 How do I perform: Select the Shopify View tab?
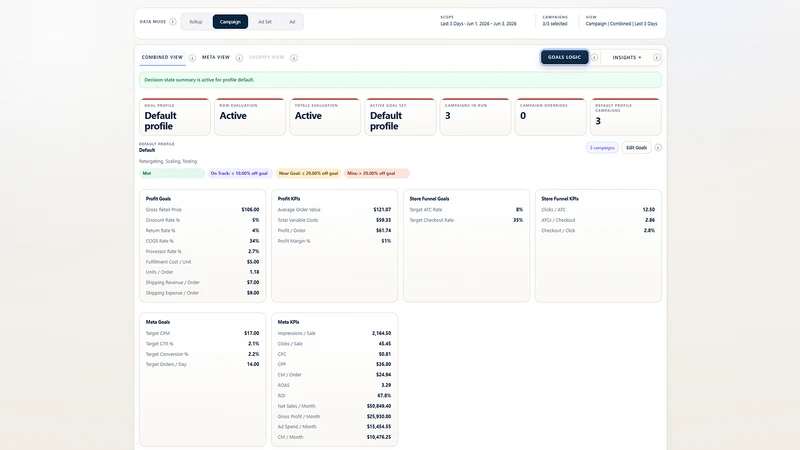point(266,57)
